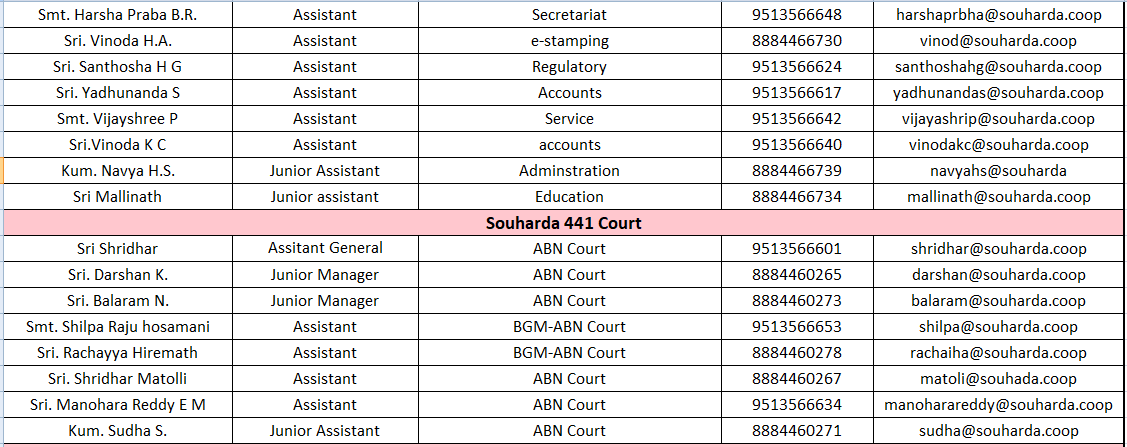The image size is (1127, 447).
Task: Click the Regulatory department cell
Action: pos(569,67)
